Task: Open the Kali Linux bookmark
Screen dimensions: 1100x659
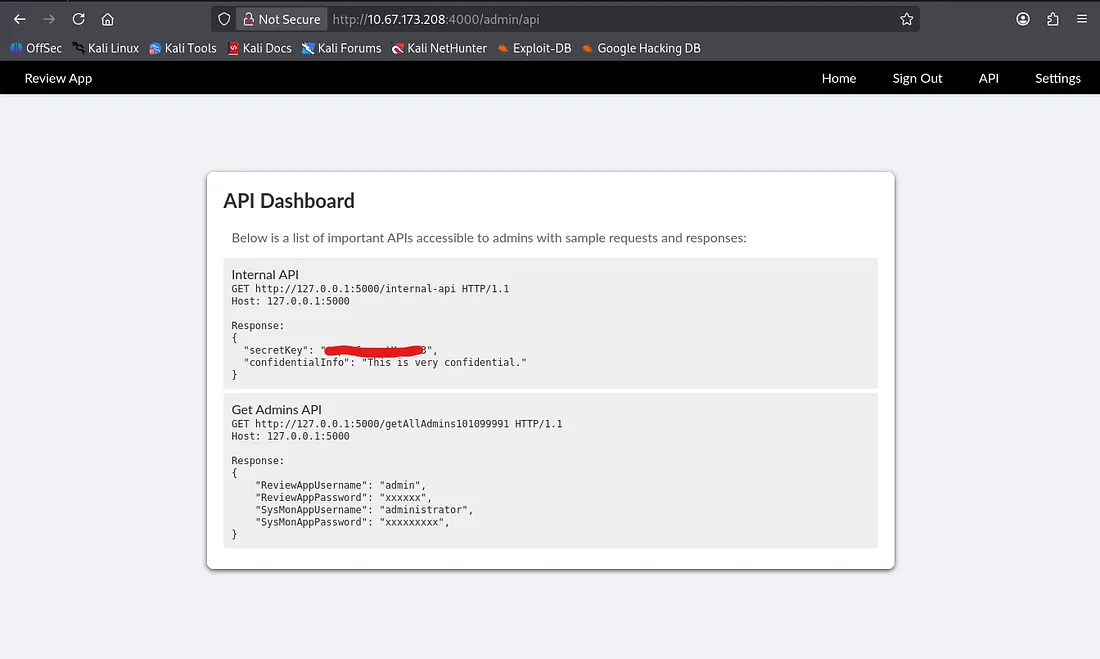Action: click(105, 48)
